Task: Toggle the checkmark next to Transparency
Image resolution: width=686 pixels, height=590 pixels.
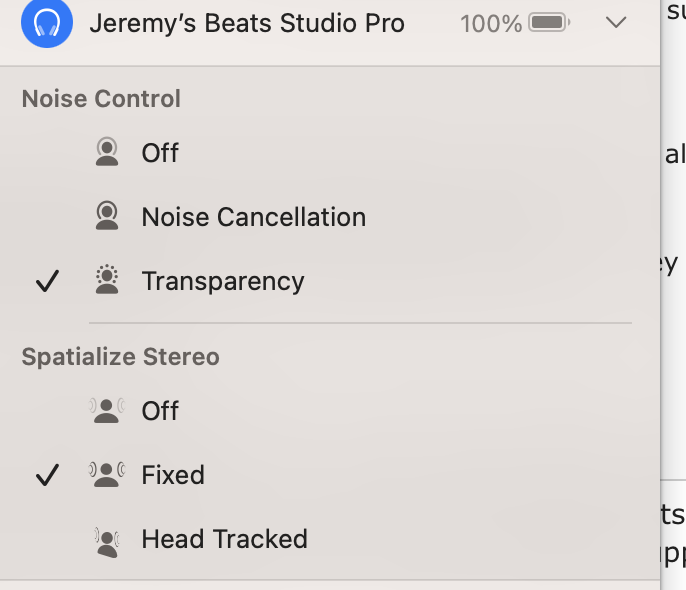Action: 47,282
